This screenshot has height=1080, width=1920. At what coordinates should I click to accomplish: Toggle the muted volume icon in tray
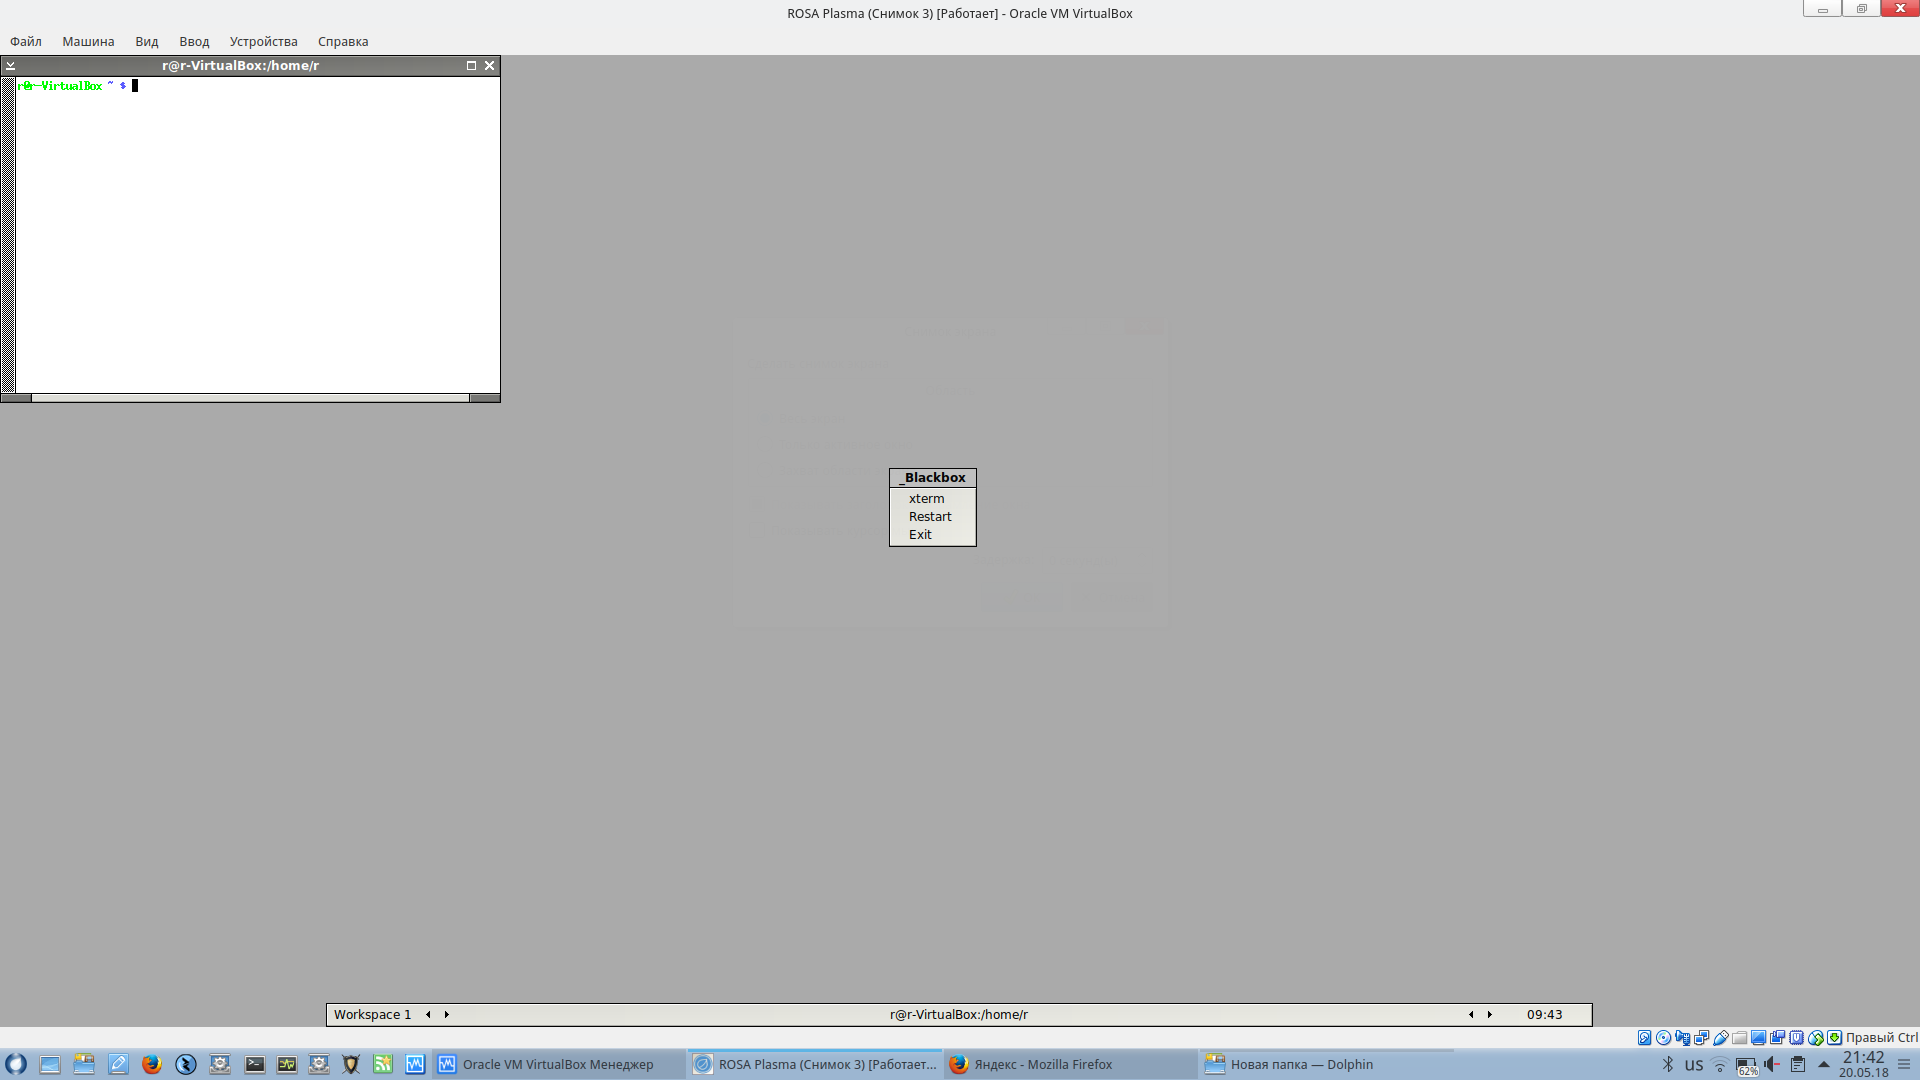coord(1772,1064)
